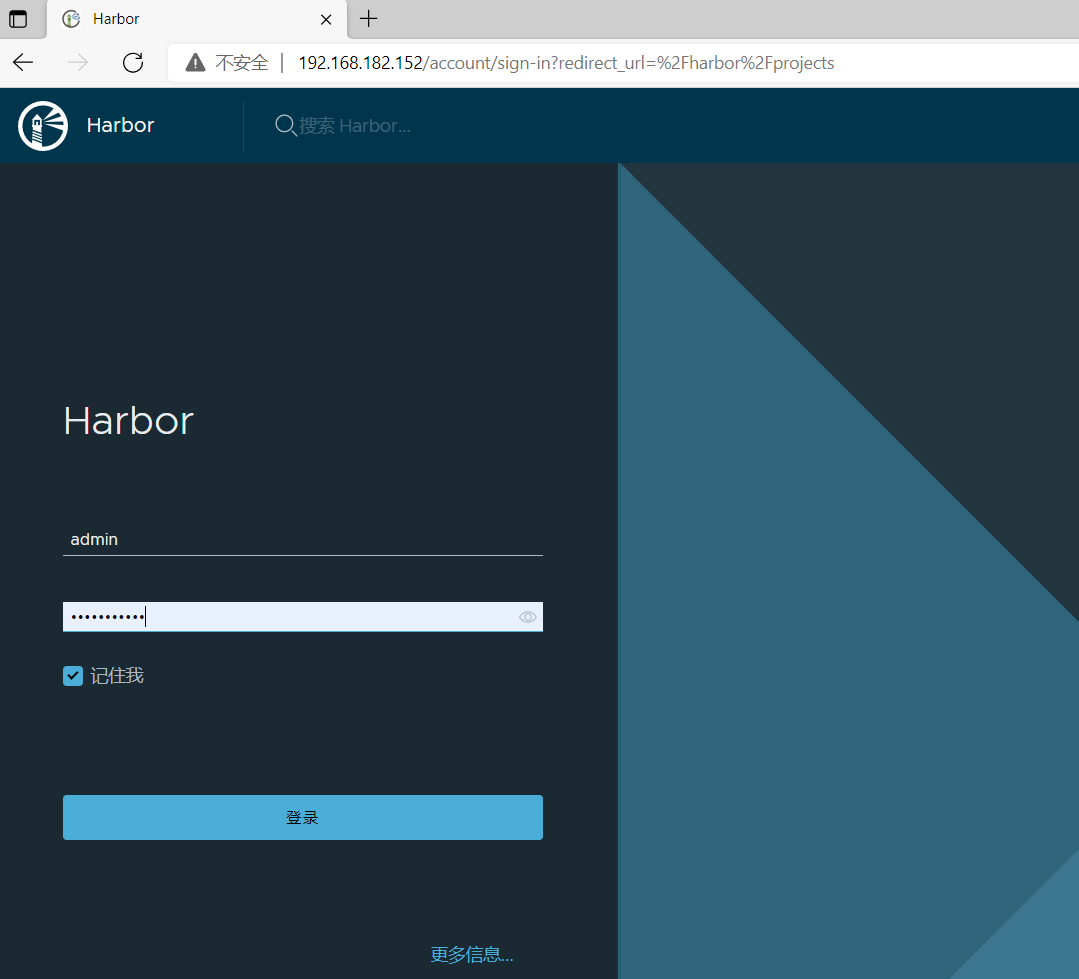Screen dimensions: 1079x979
Task: Click the 不安全 security label
Action: (242, 63)
